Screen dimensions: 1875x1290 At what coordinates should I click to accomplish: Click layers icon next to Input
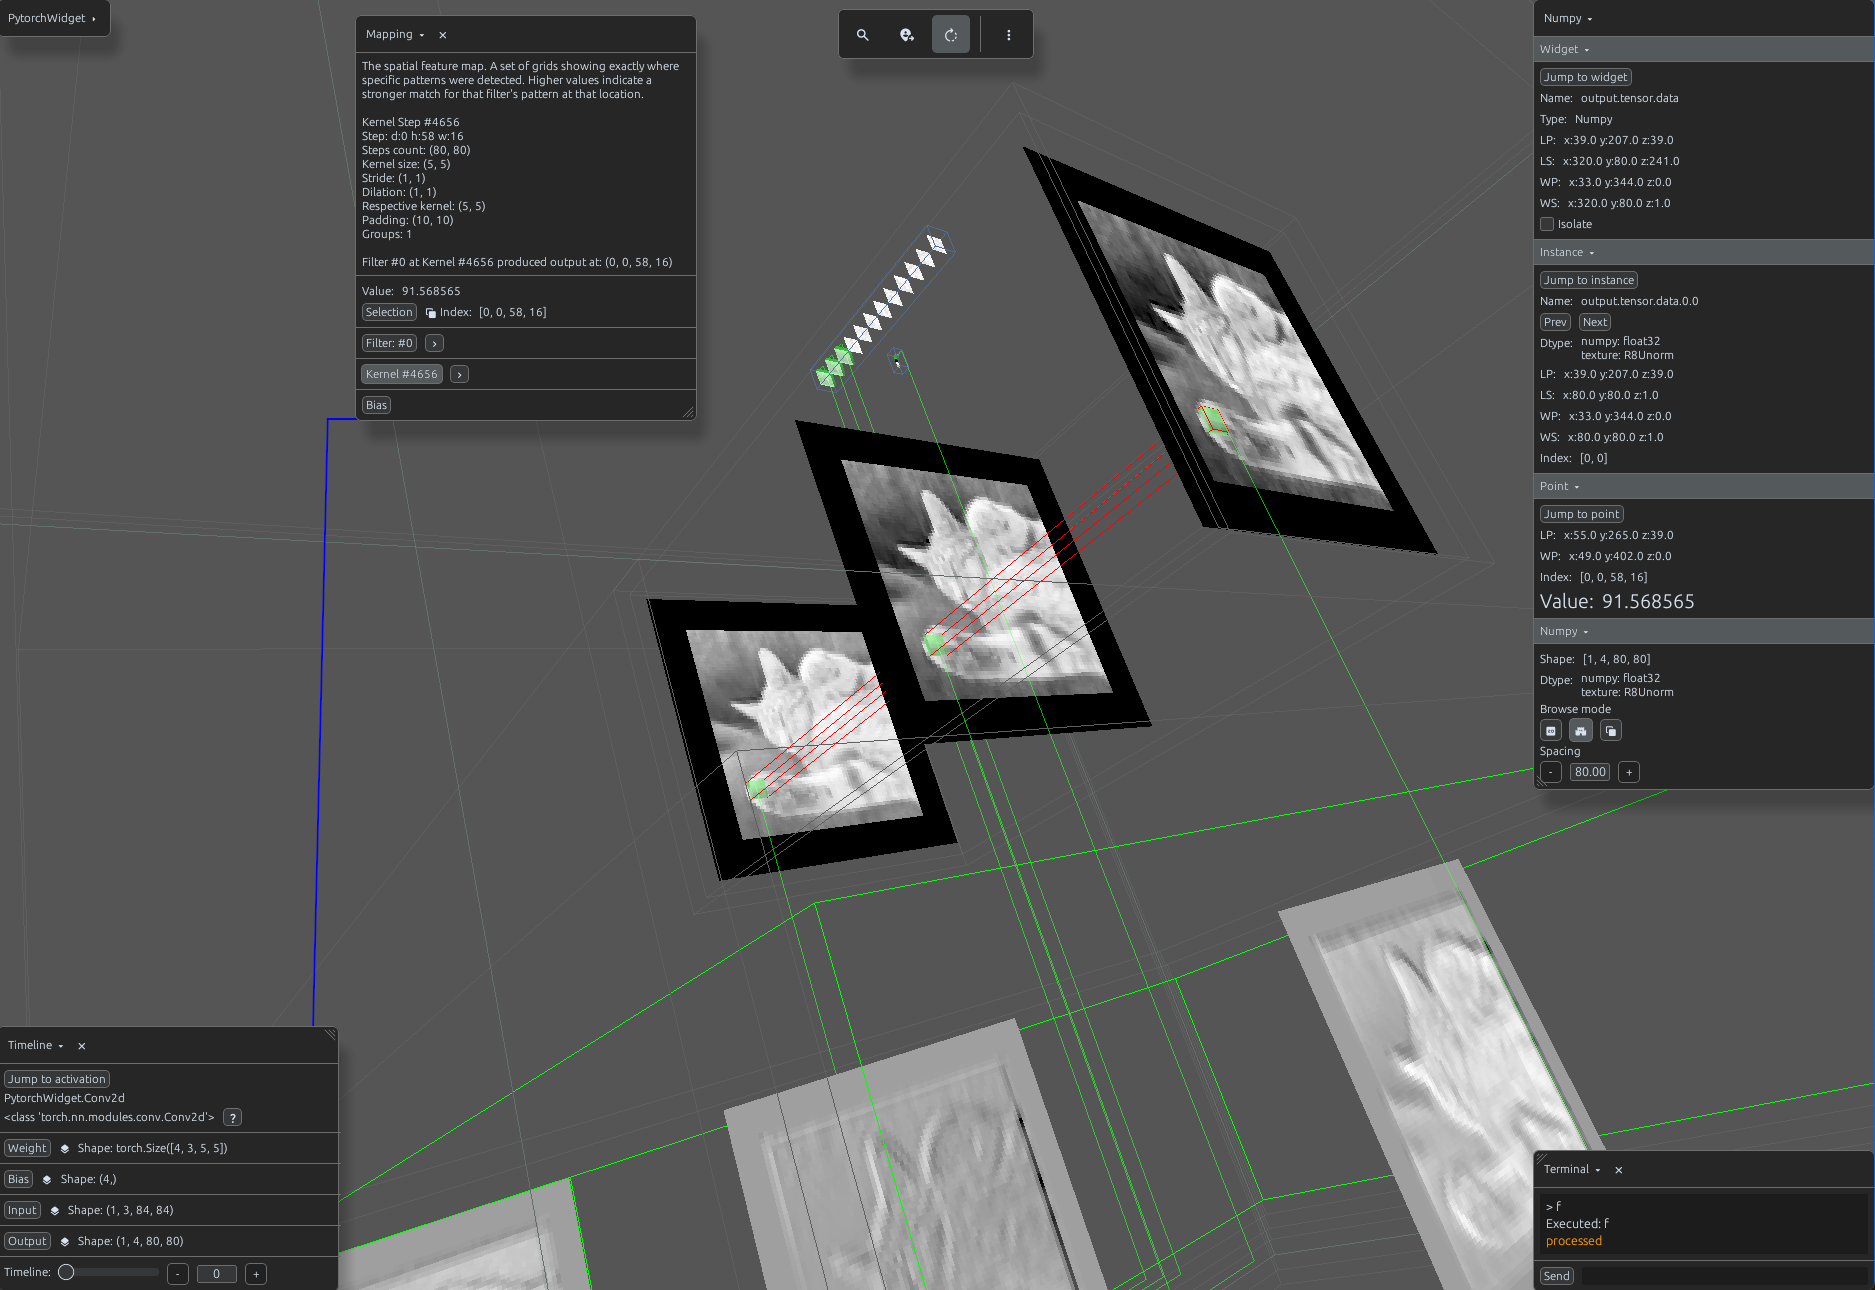[x=55, y=1211]
